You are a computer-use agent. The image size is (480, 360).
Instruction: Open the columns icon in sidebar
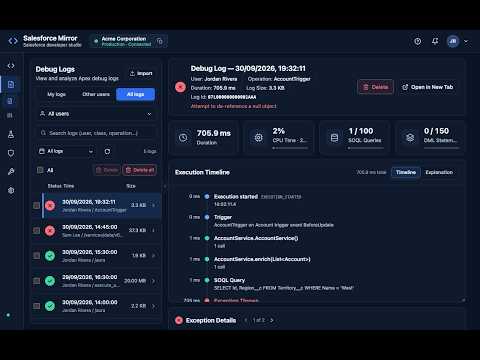(10, 115)
